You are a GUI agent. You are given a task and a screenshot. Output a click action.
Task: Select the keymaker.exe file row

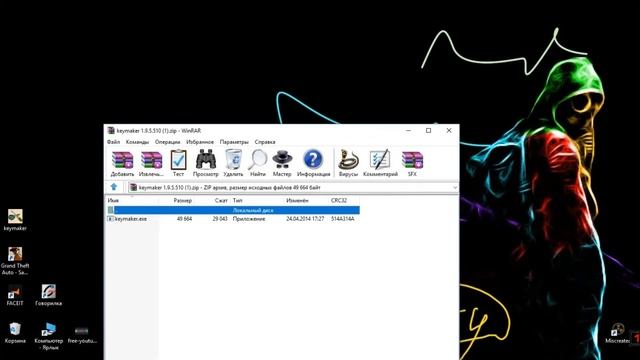point(233,219)
